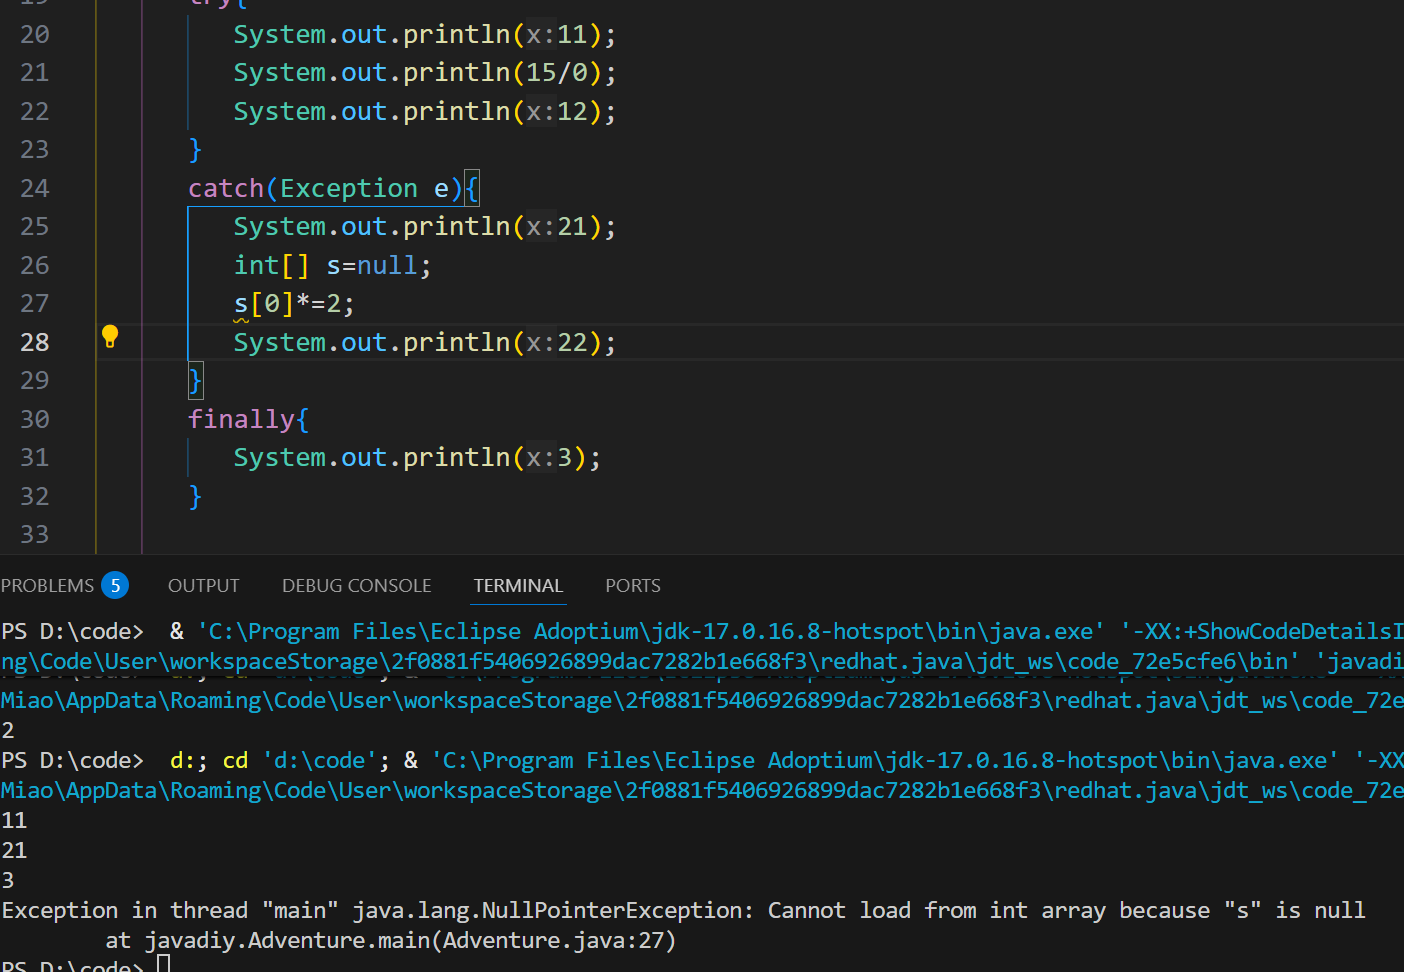
Task: Click the squiggly-underlined s variable on line 27
Action: pos(241,304)
